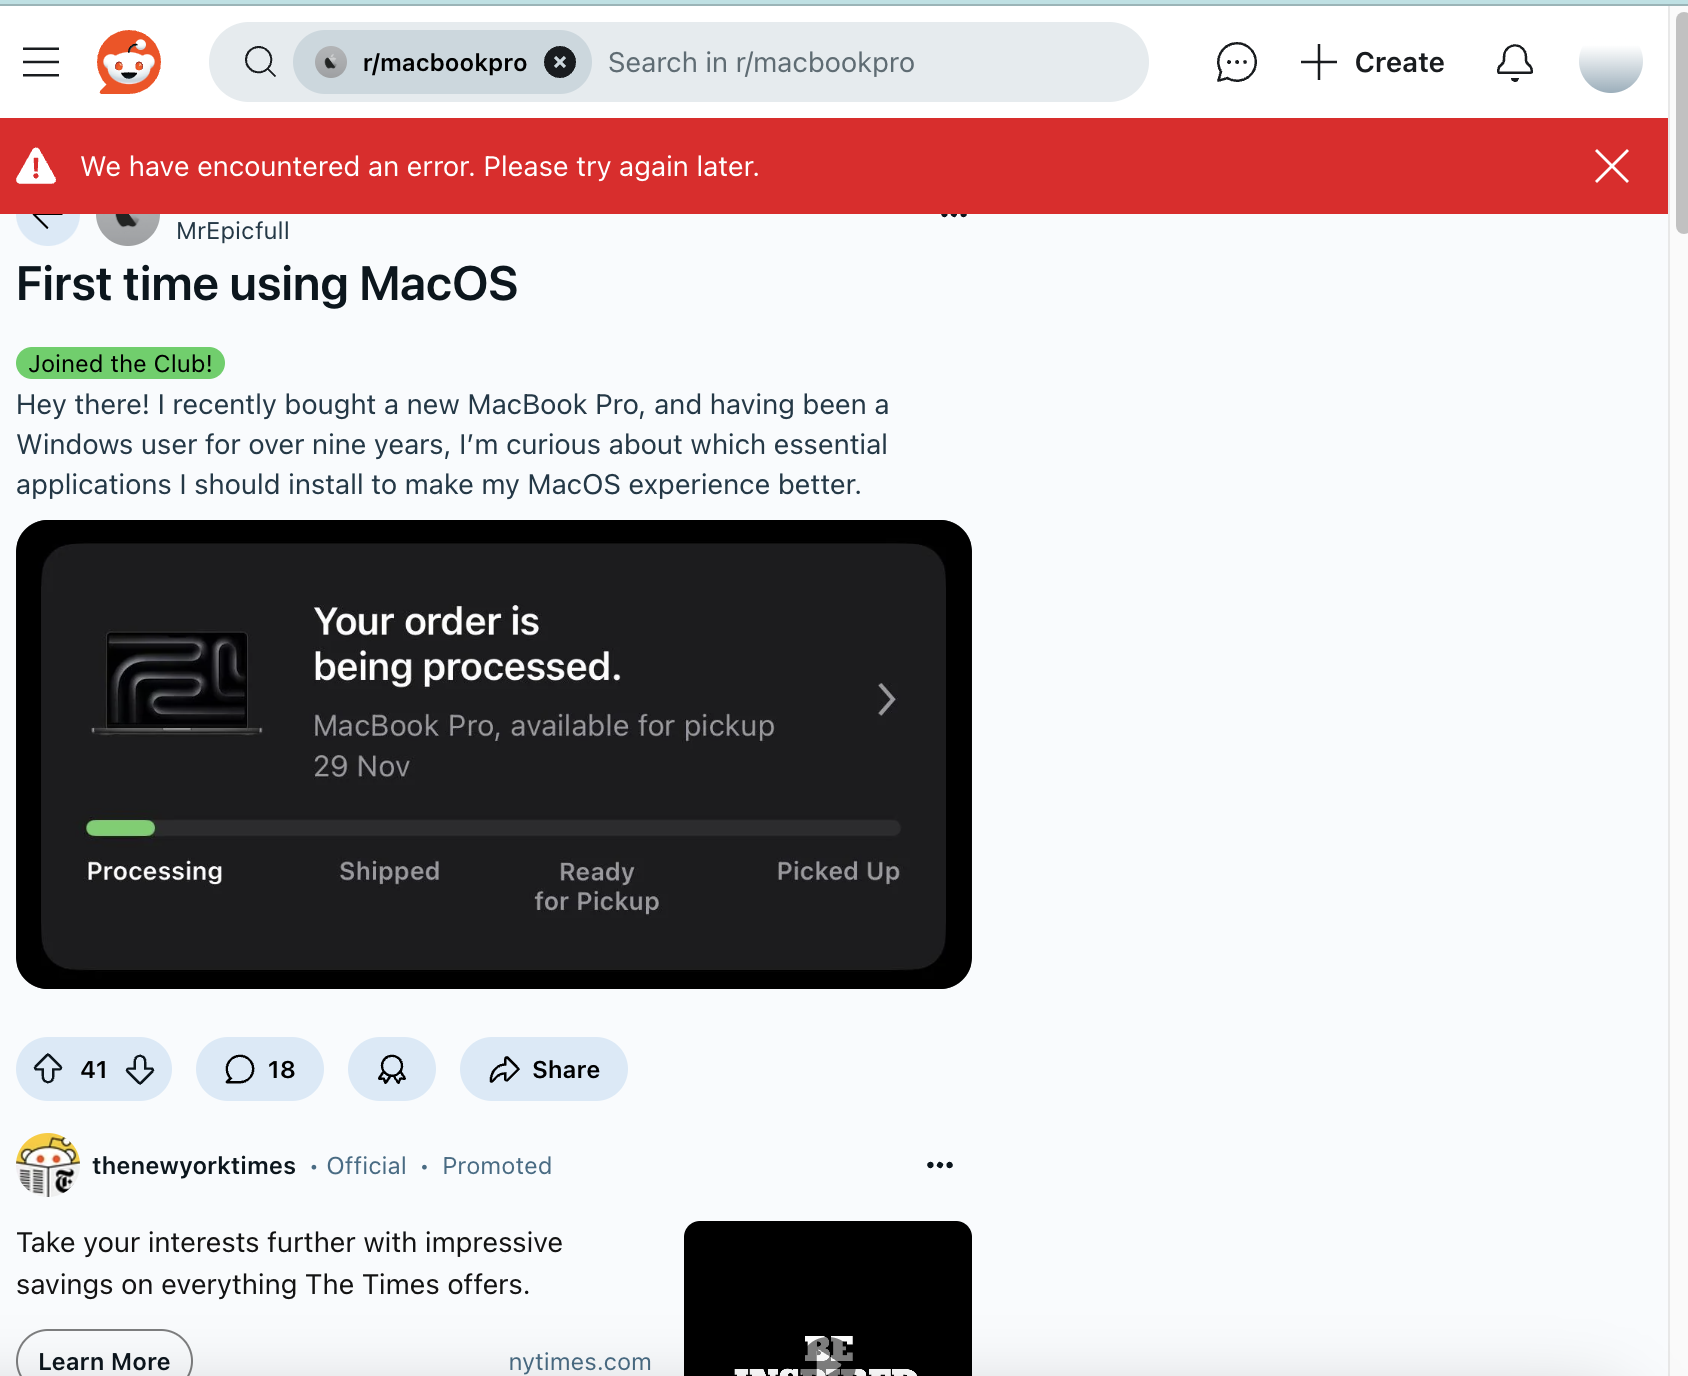Image resolution: width=1688 pixels, height=1376 pixels.
Task: Click the 'Shipped' status label
Action: click(x=389, y=871)
